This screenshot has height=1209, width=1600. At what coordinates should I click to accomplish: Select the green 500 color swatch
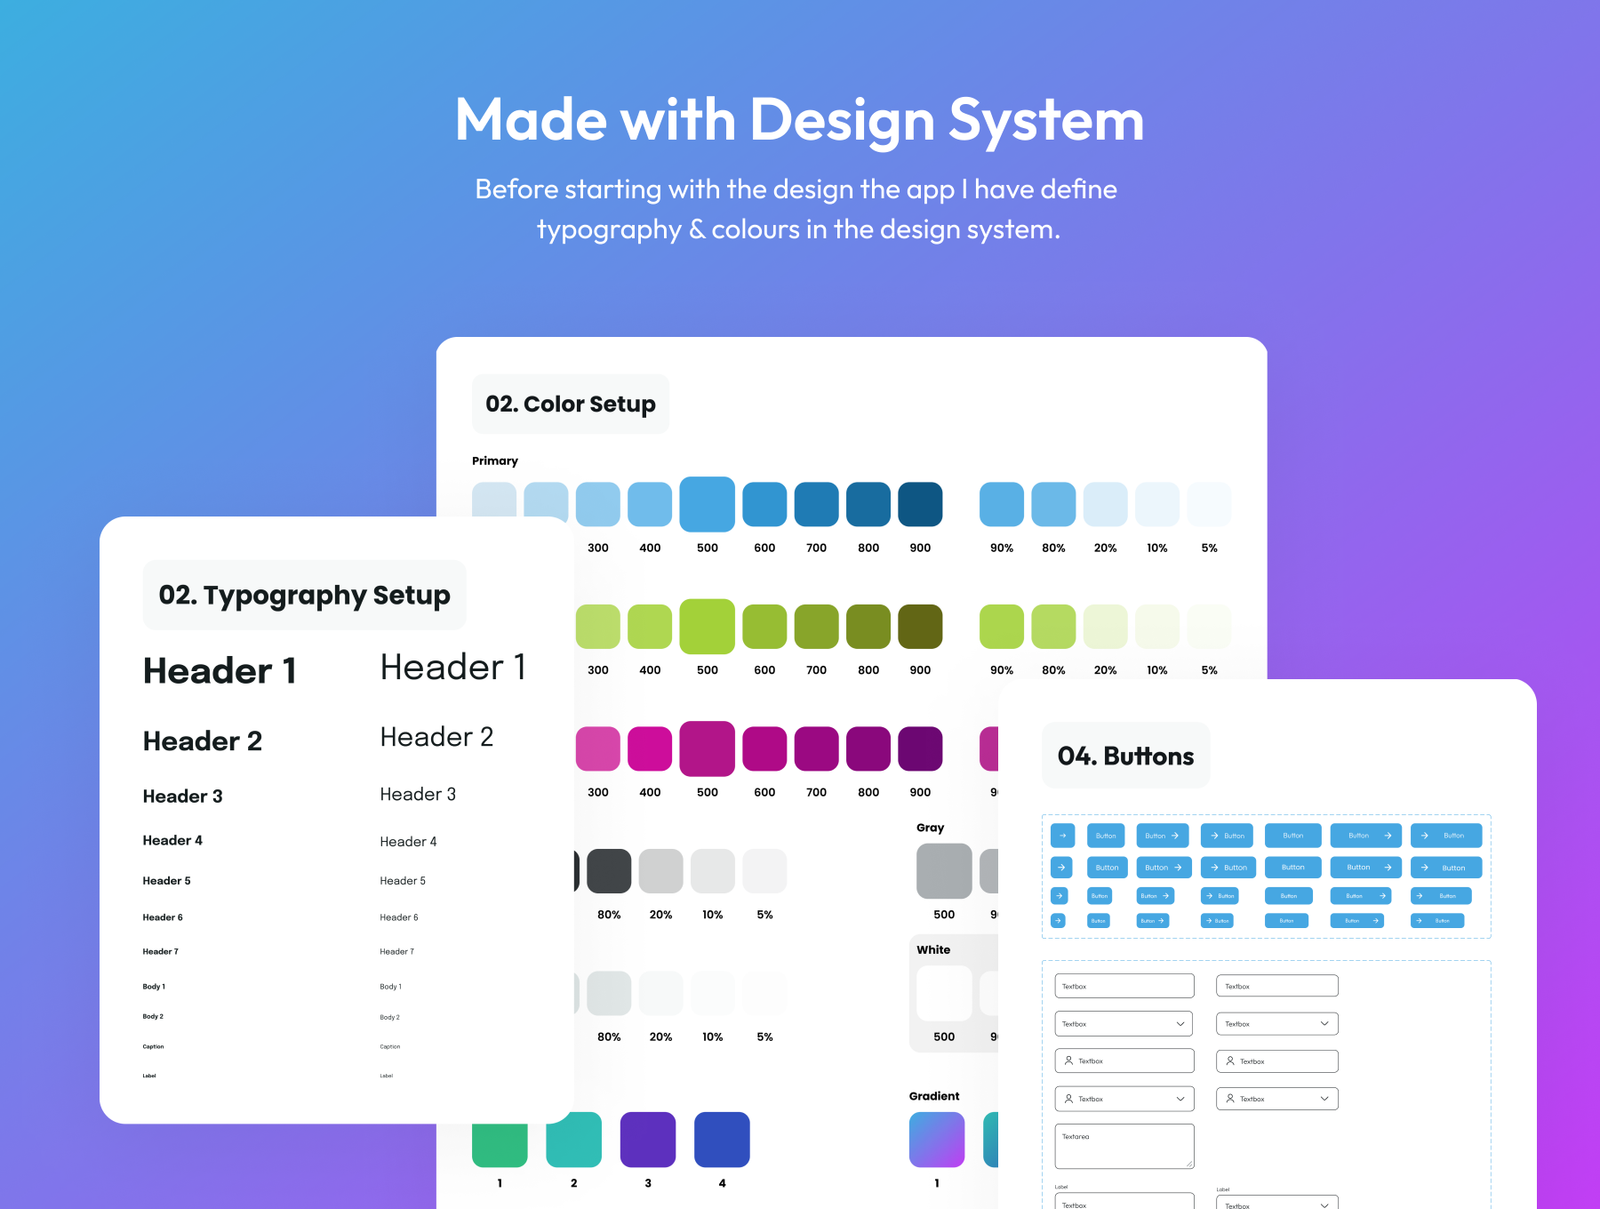coord(707,626)
